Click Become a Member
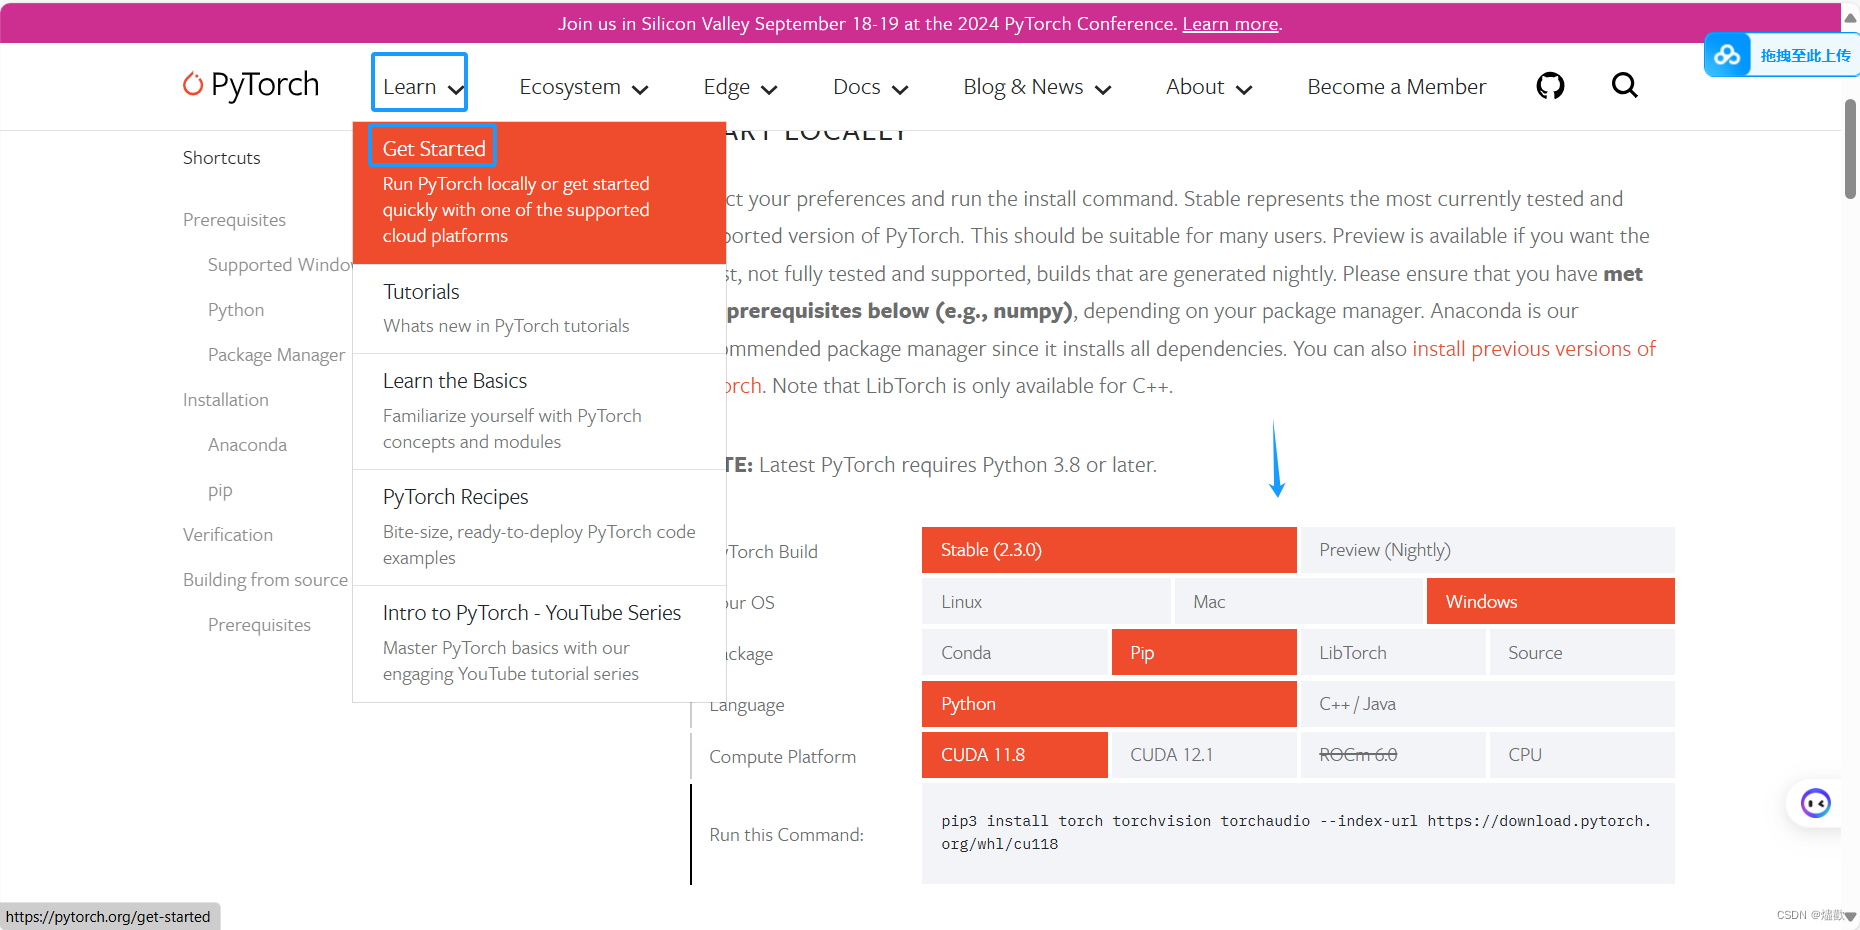The height and width of the screenshot is (930, 1860). [x=1396, y=87]
